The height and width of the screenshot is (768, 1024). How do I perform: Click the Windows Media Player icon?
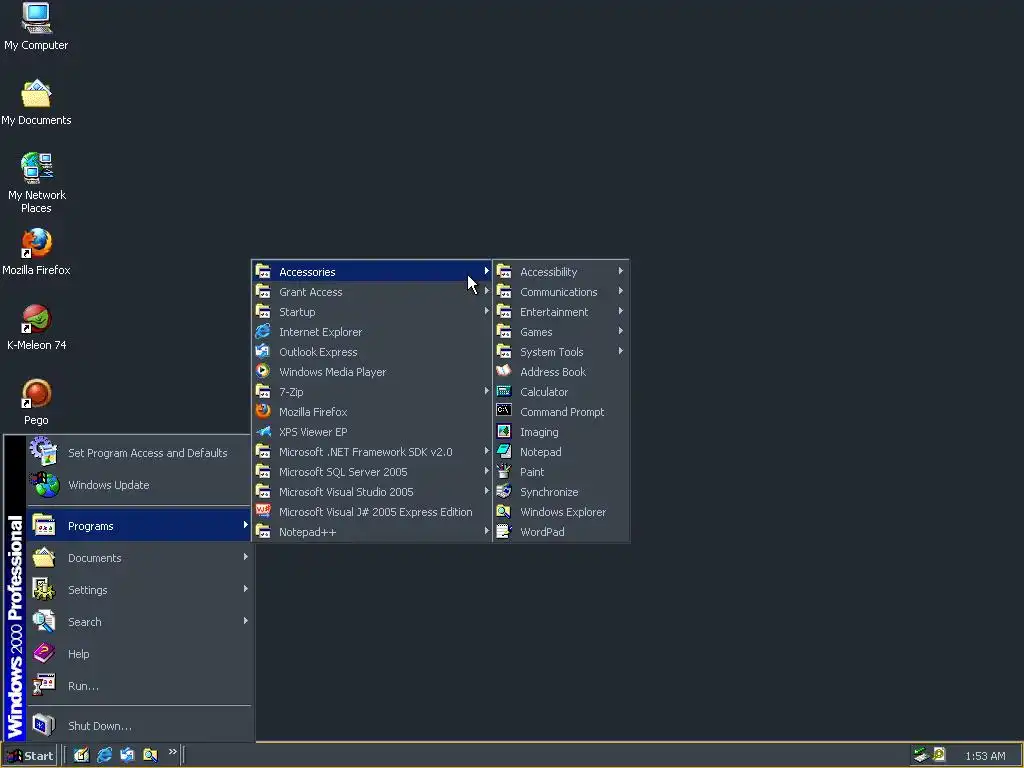pos(263,371)
